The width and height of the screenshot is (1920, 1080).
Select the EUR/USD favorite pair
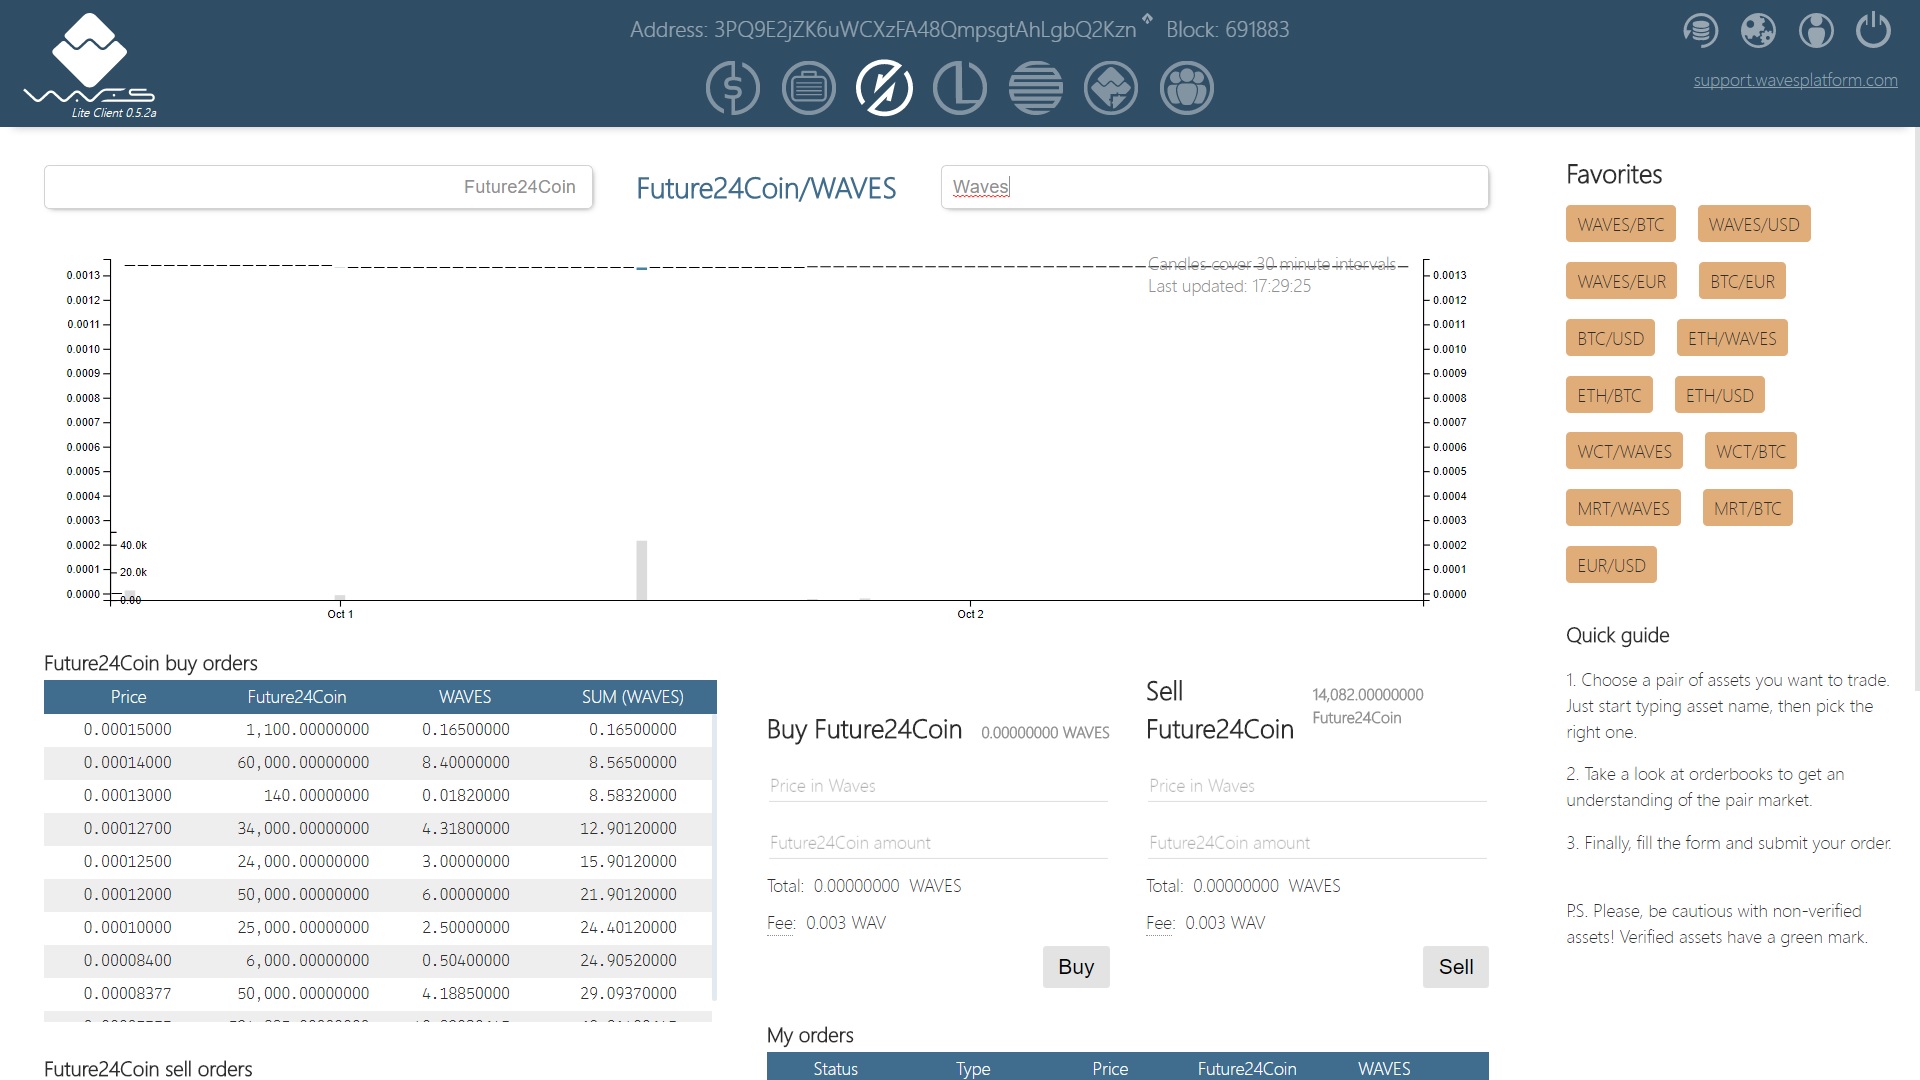pyautogui.click(x=1611, y=565)
